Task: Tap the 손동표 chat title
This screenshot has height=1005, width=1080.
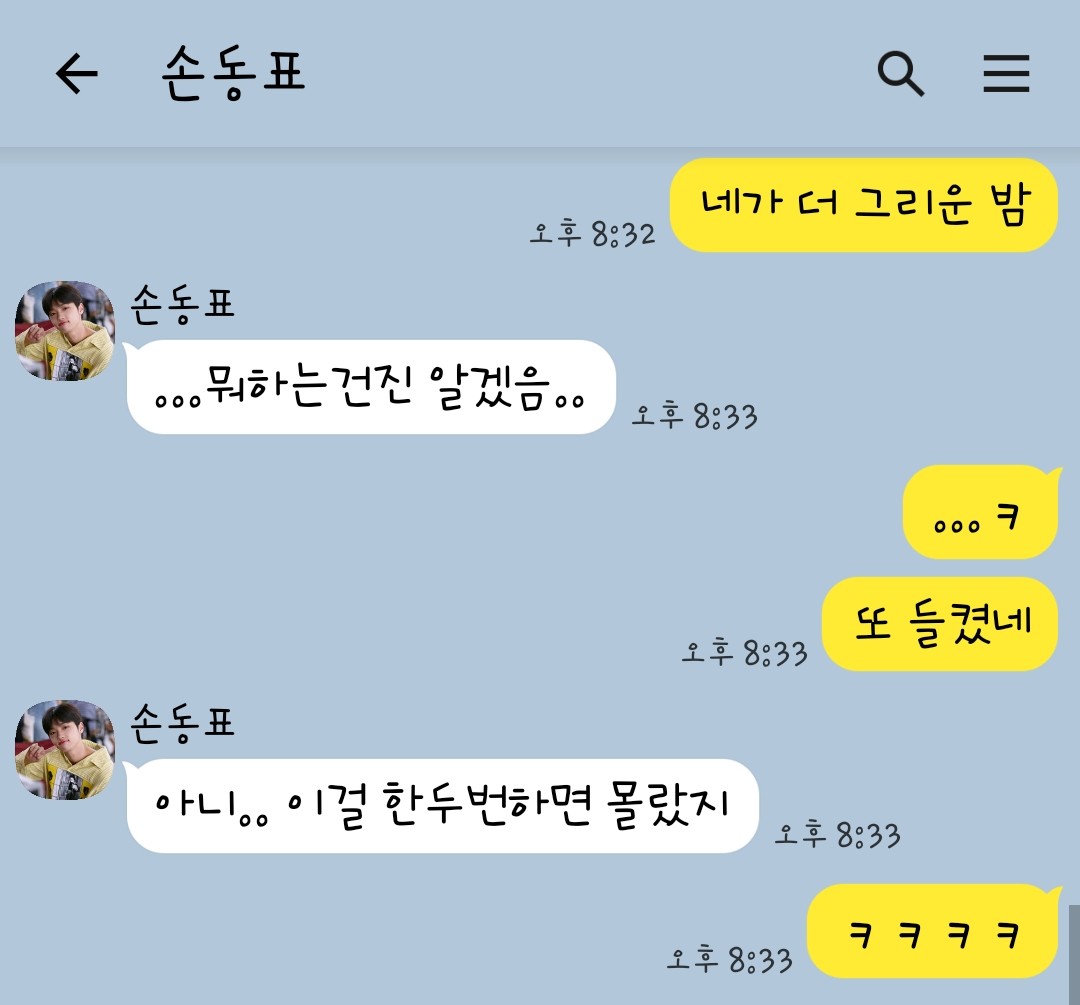Action: click(233, 74)
